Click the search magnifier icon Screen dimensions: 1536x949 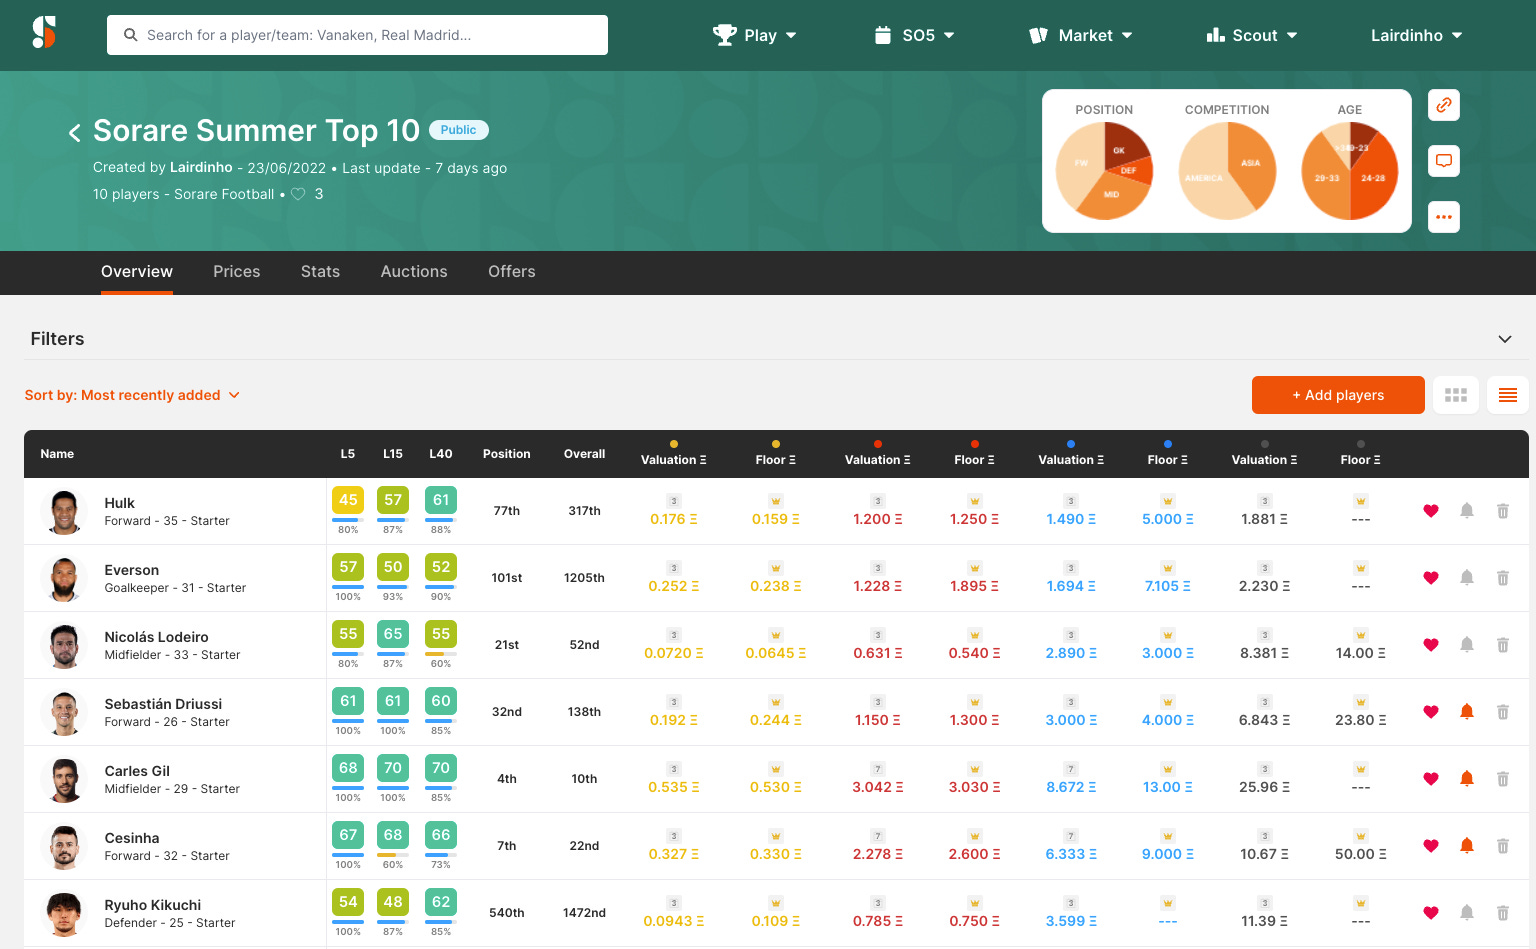(130, 35)
